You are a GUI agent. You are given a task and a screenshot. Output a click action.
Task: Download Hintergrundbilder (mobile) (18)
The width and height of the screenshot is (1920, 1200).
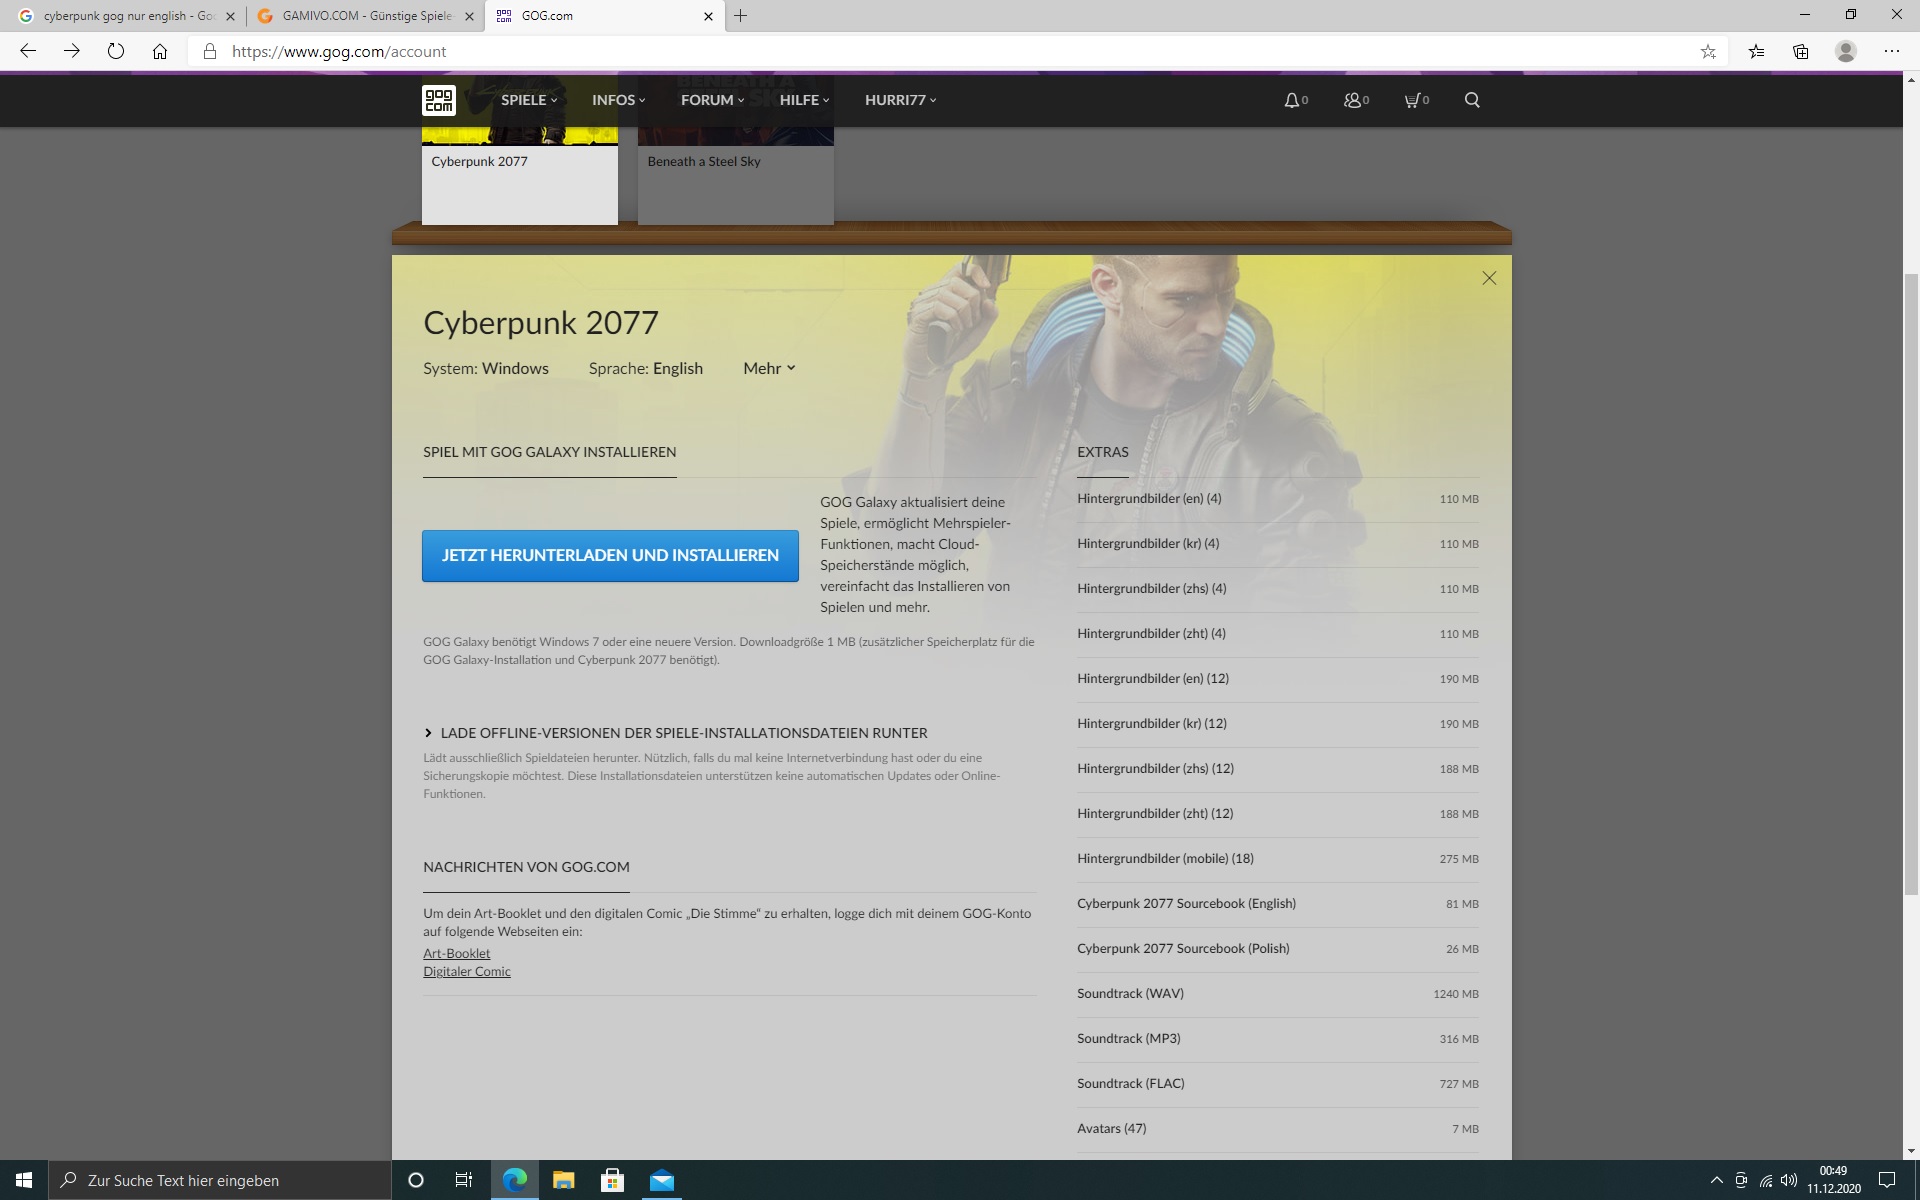click(1278, 859)
